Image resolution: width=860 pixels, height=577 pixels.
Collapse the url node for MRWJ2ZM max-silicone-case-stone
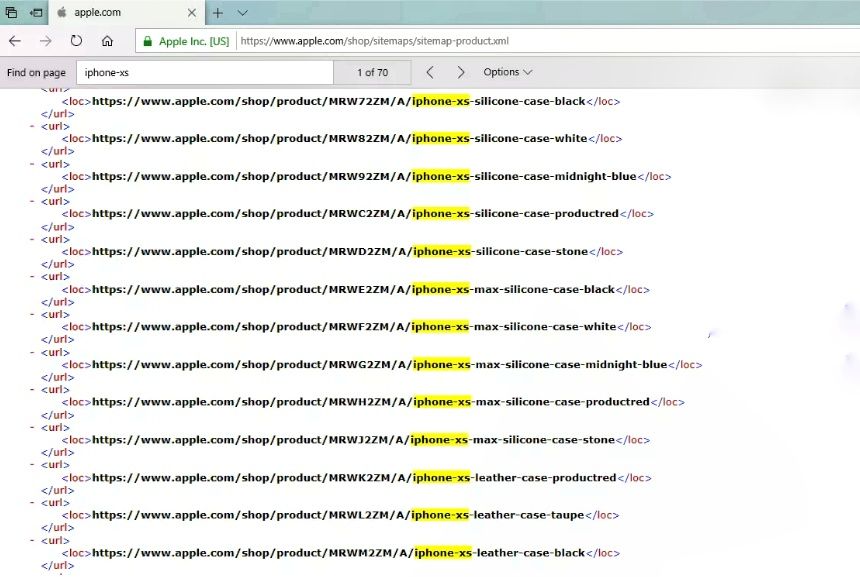pos(32,428)
